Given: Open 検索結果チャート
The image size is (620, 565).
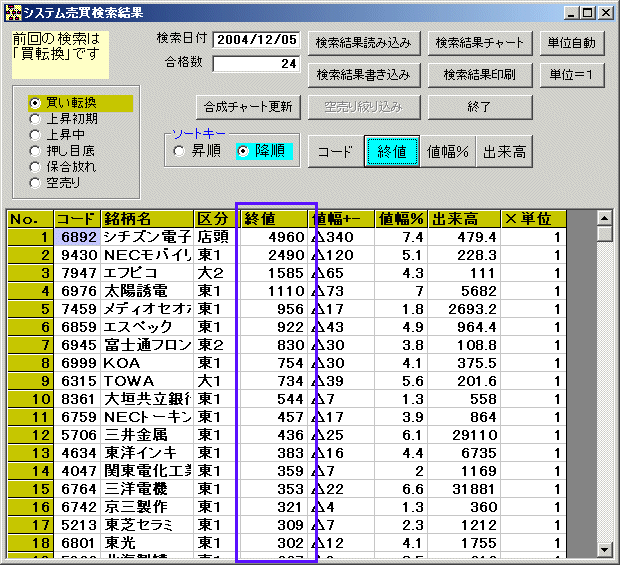Looking at the screenshot, I should click(x=480, y=43).
